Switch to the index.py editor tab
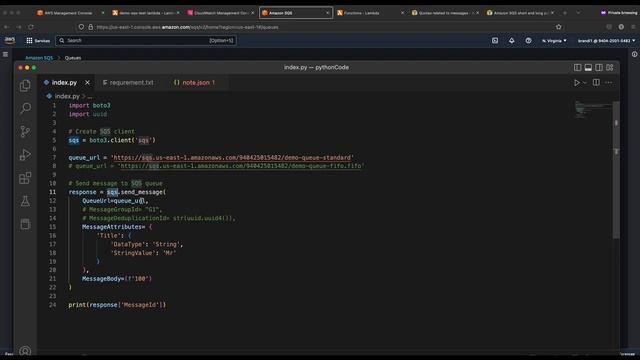The height and width of the screenshot is (360, 640). (64, 82)
